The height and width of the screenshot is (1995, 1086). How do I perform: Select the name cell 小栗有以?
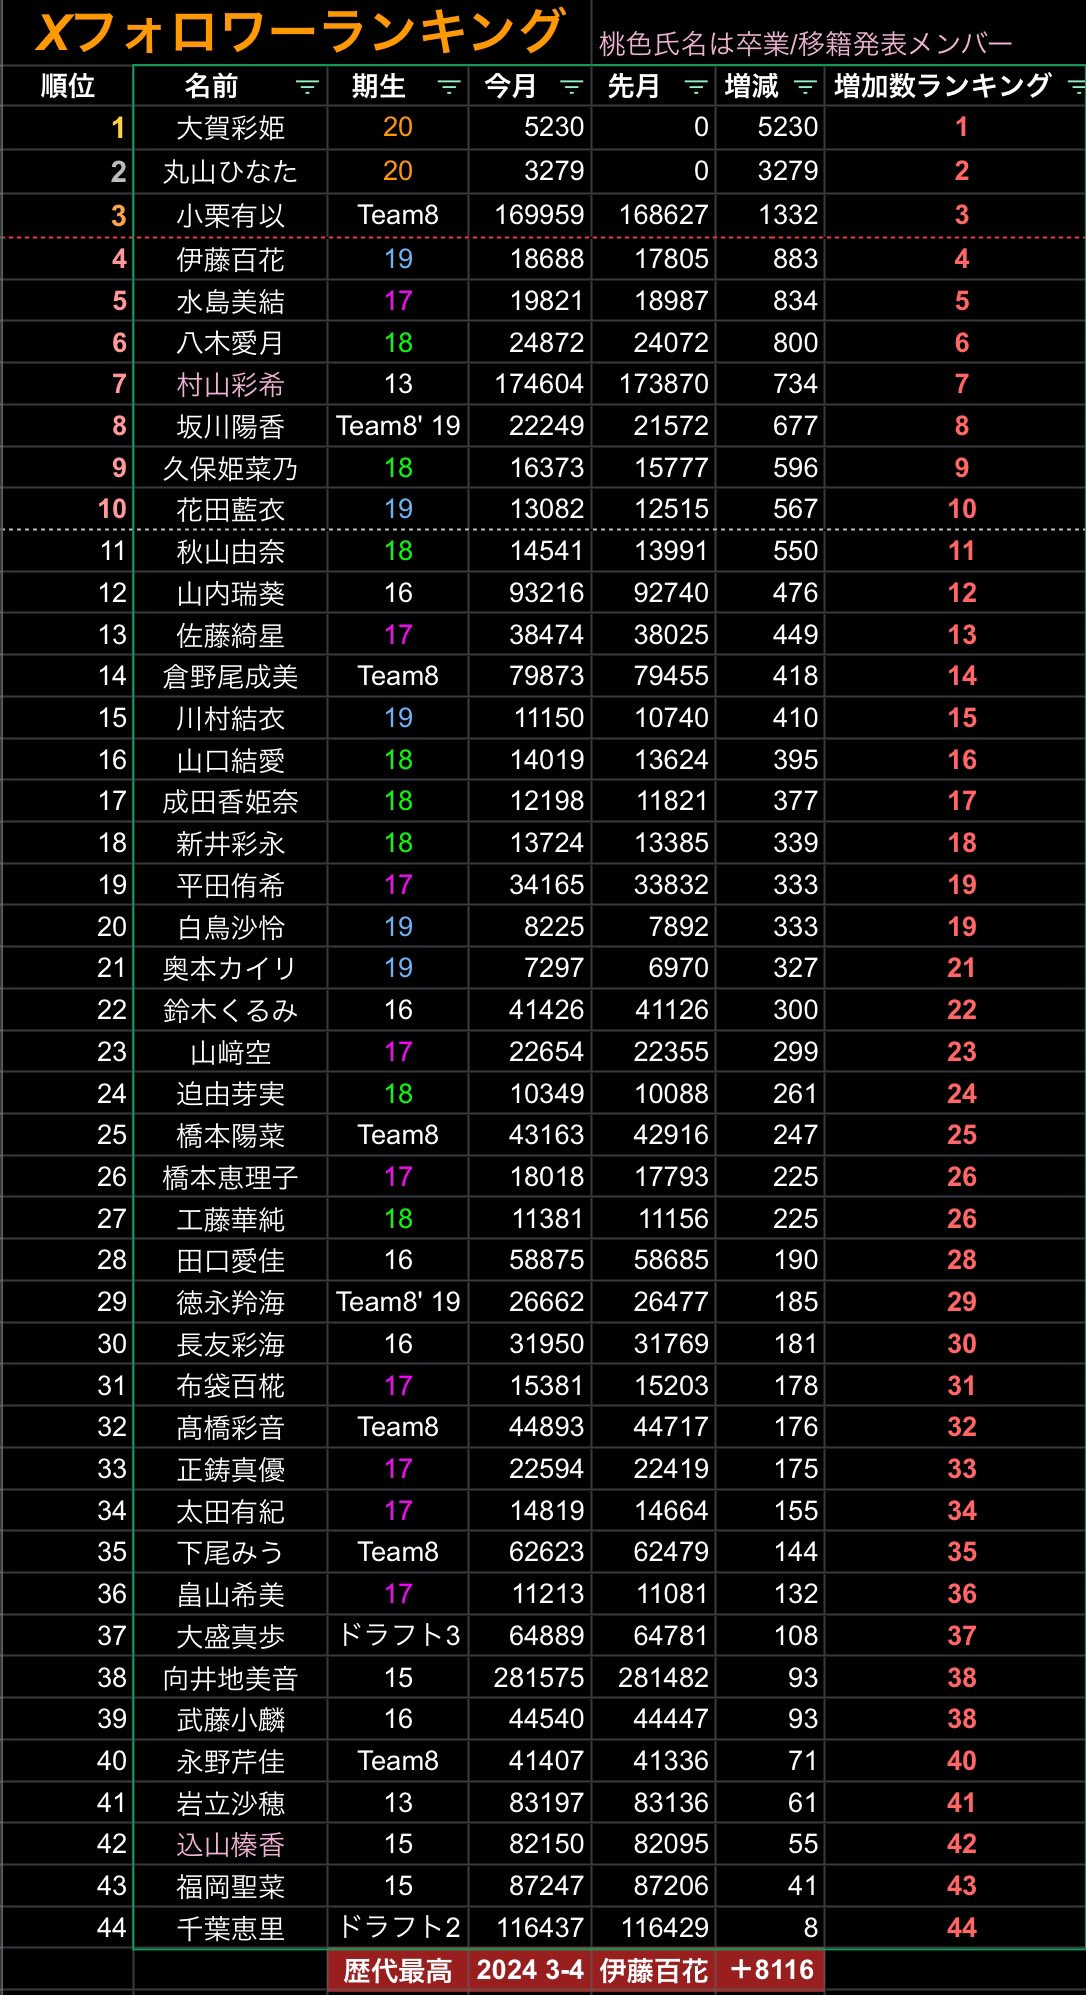click(x=230, y=215)
